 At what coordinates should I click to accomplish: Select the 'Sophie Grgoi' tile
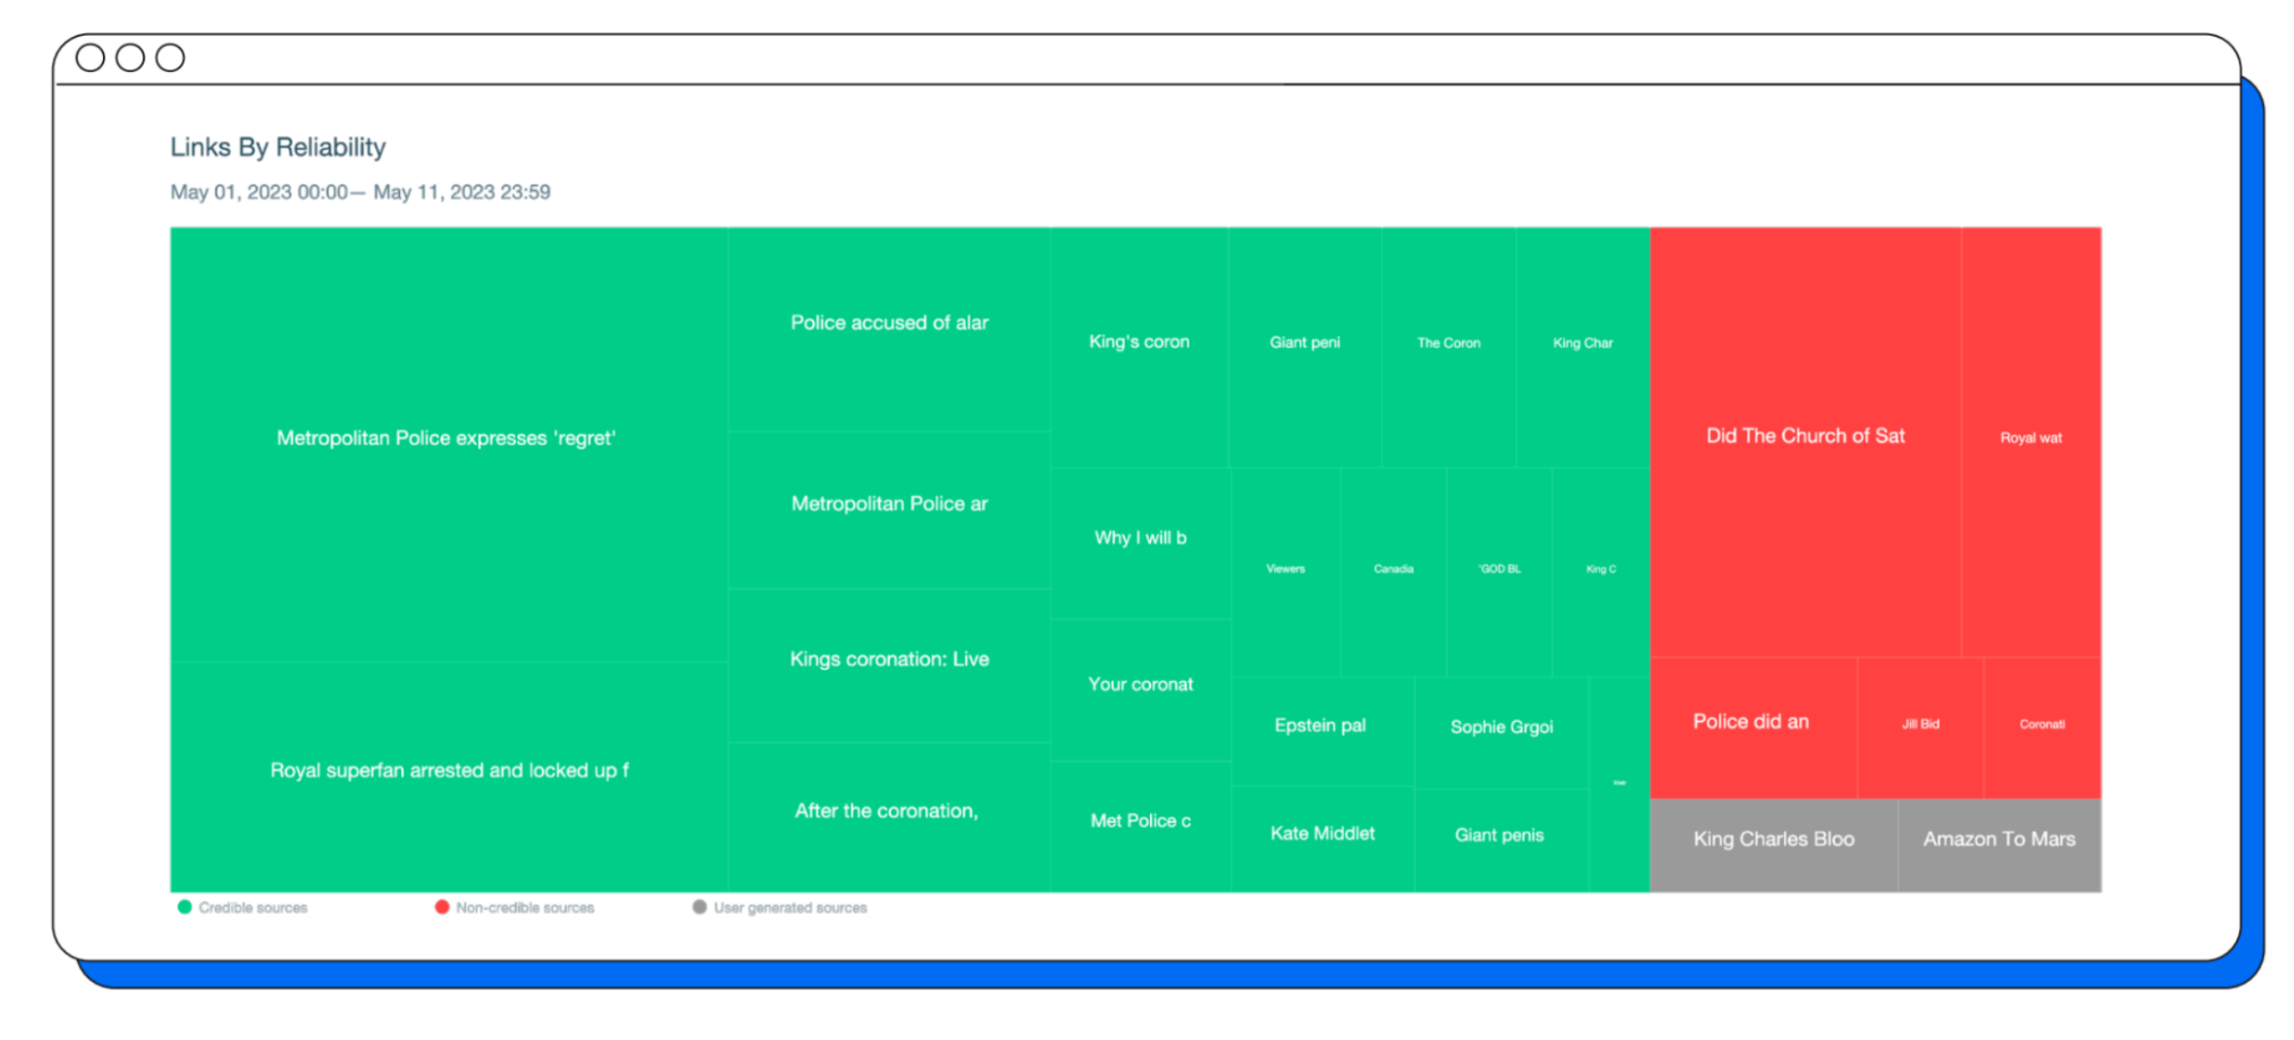(1501, 727)
